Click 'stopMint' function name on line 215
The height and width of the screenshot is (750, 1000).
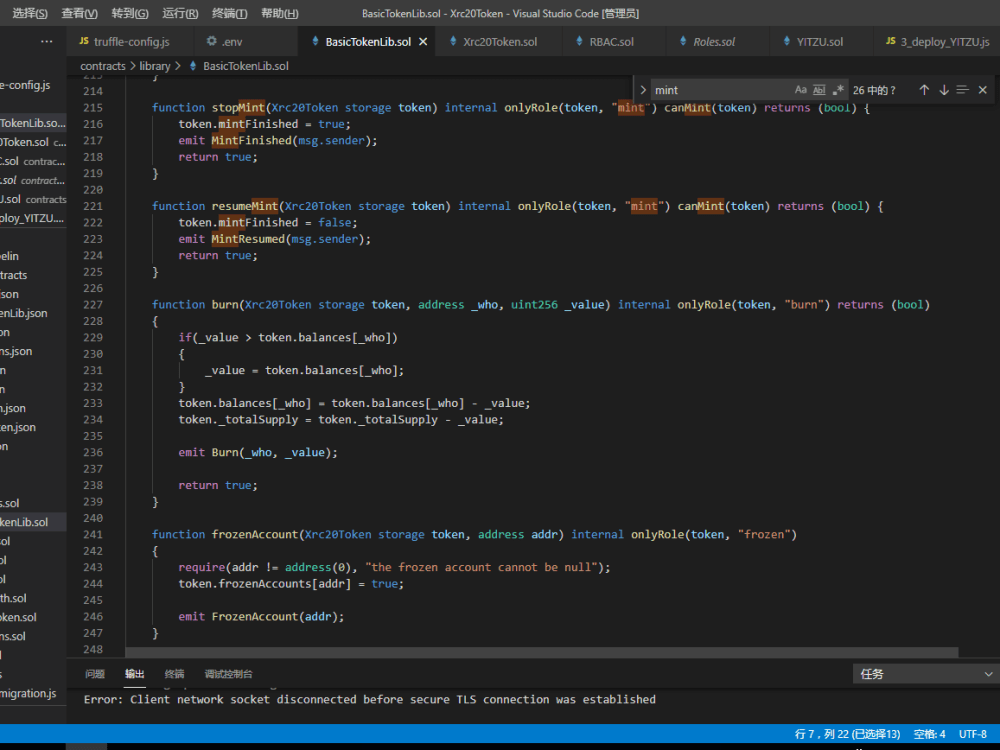[238, 108]
